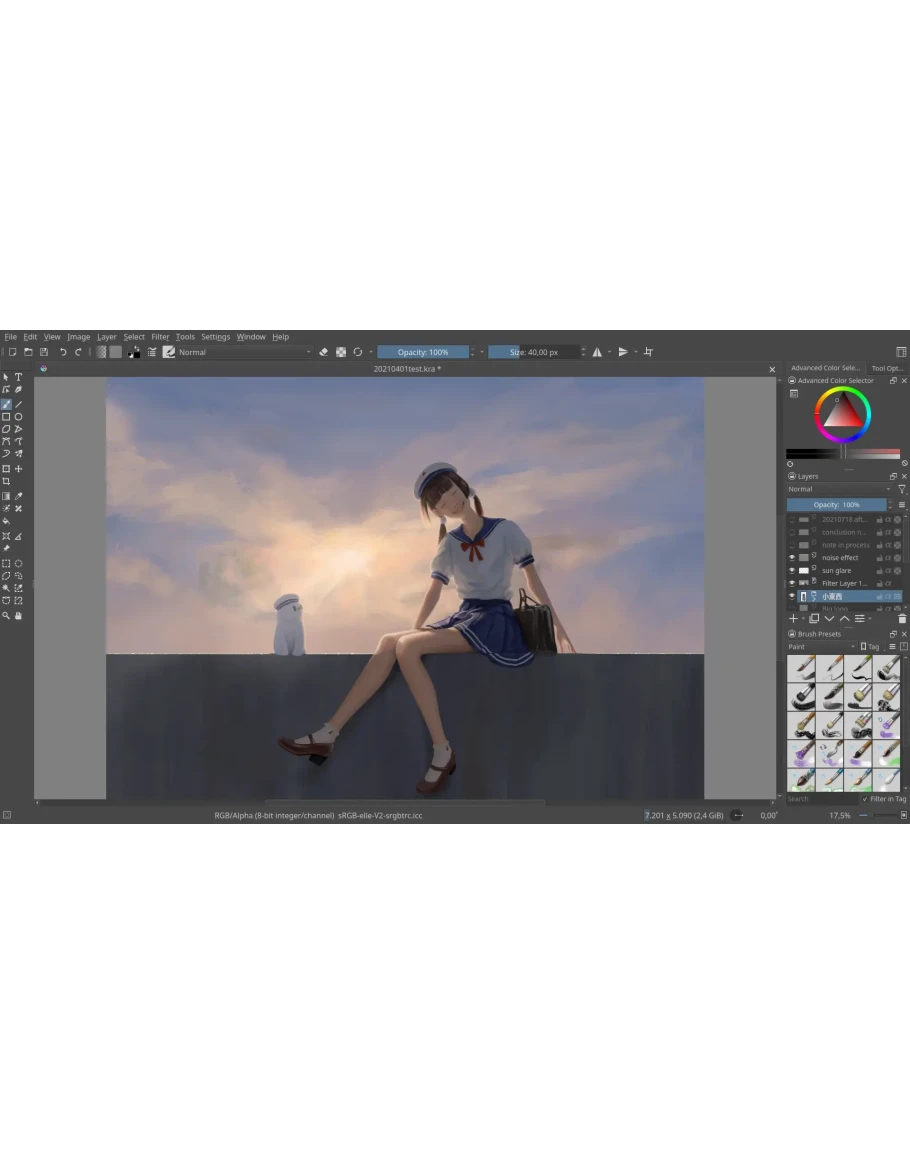
Task: Delete the layer using the trash icon
Action: click(901, 619)
